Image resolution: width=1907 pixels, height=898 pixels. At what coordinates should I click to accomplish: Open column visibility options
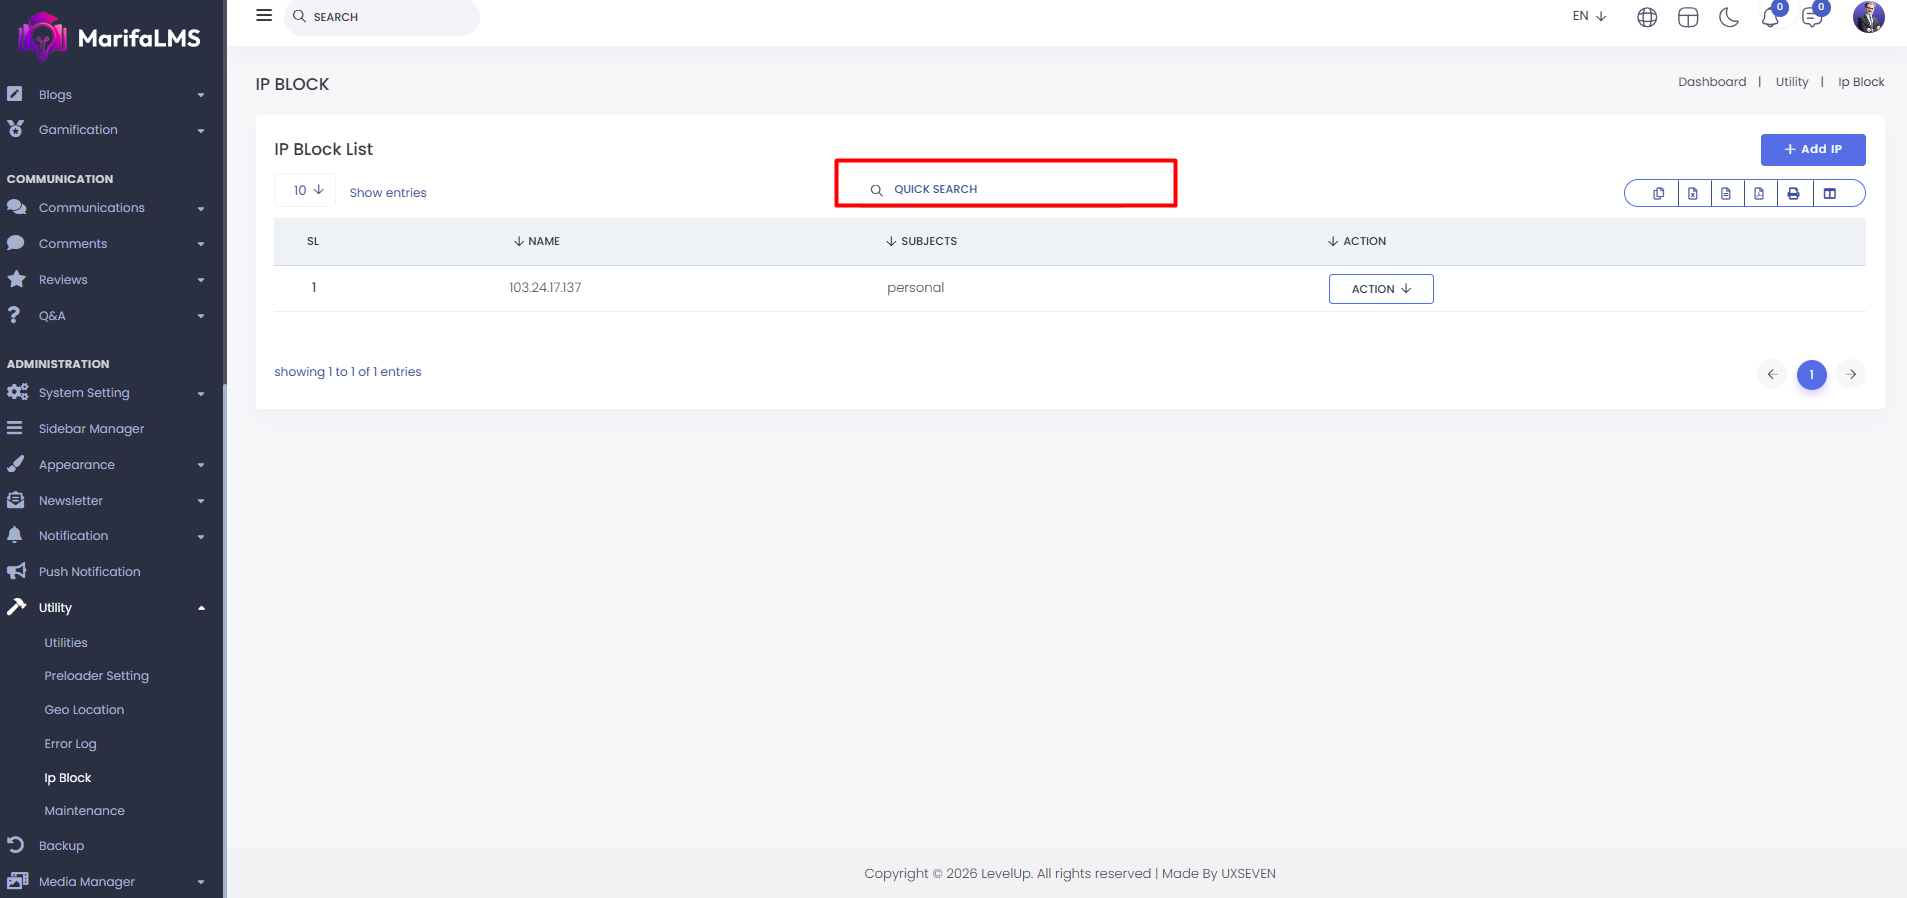point(1829,193)
